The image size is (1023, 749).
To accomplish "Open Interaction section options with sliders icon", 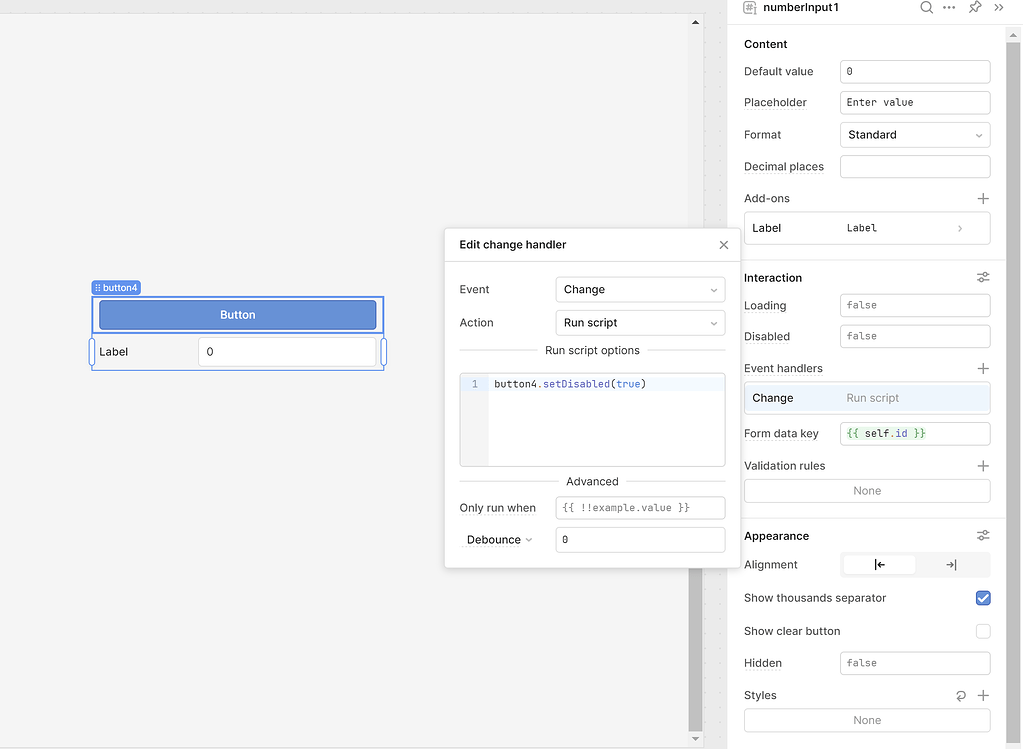I will (983, 277).
